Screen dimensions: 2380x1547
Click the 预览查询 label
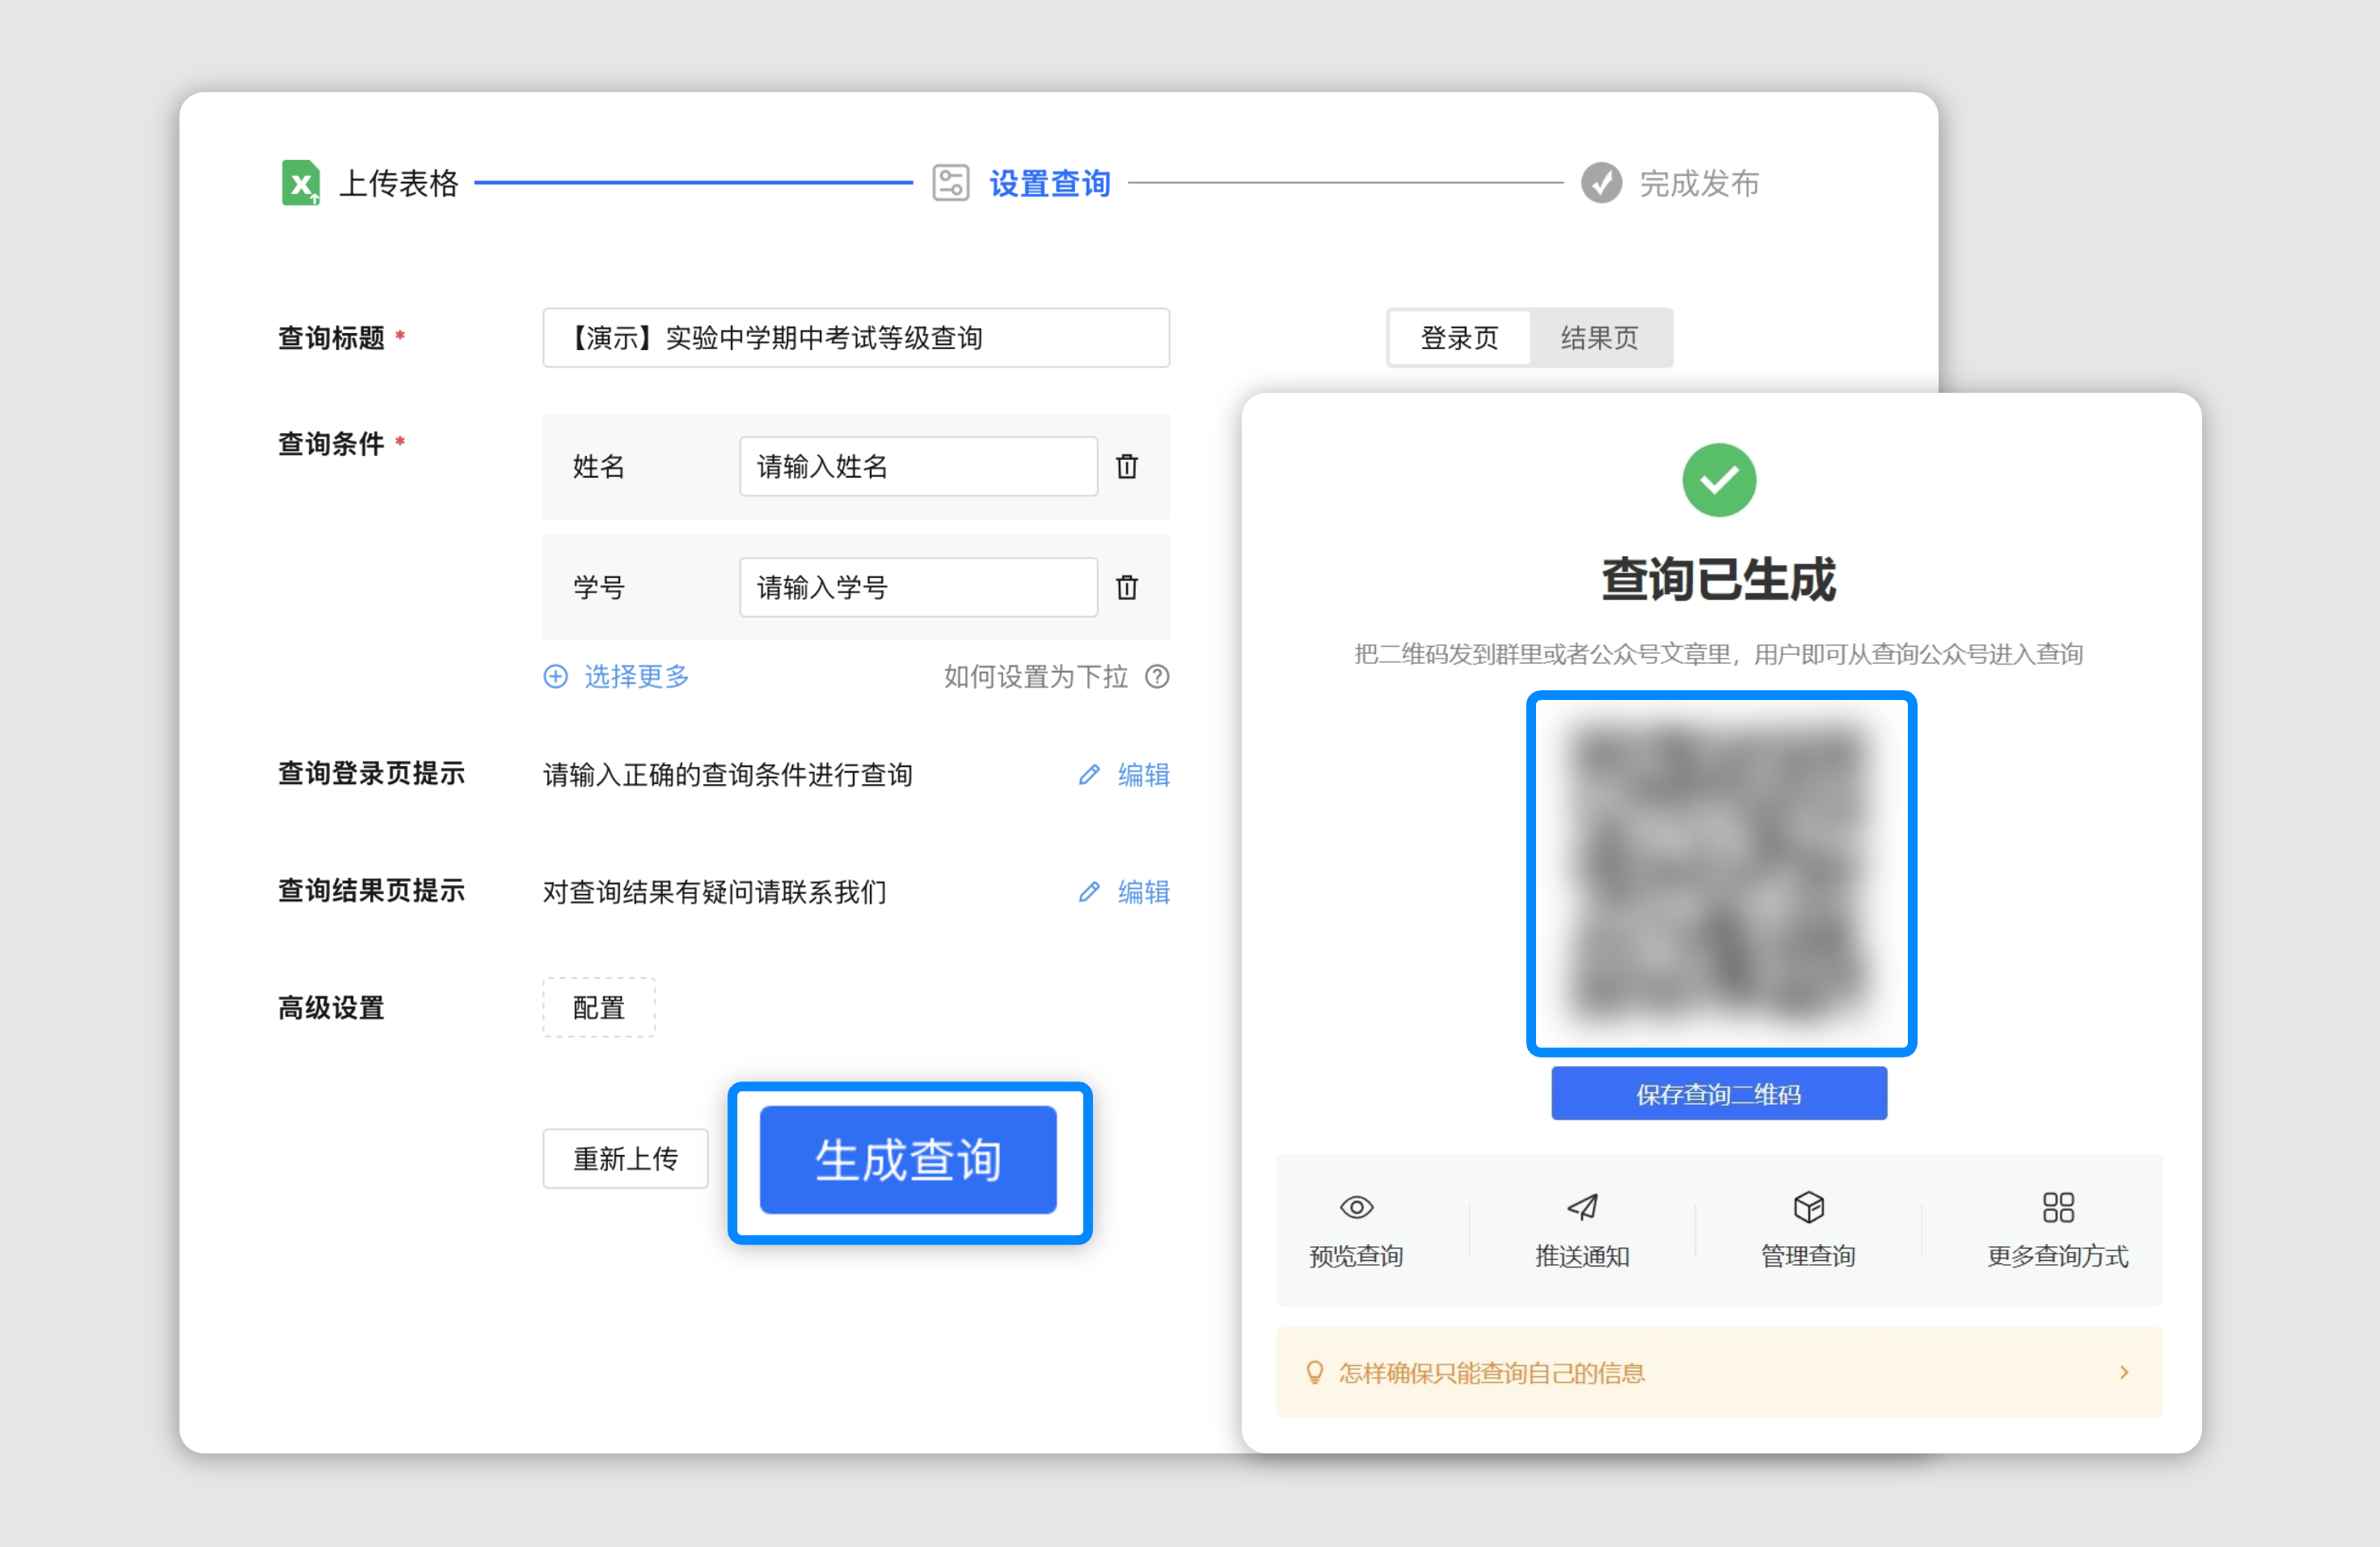click(1356, 1256)
